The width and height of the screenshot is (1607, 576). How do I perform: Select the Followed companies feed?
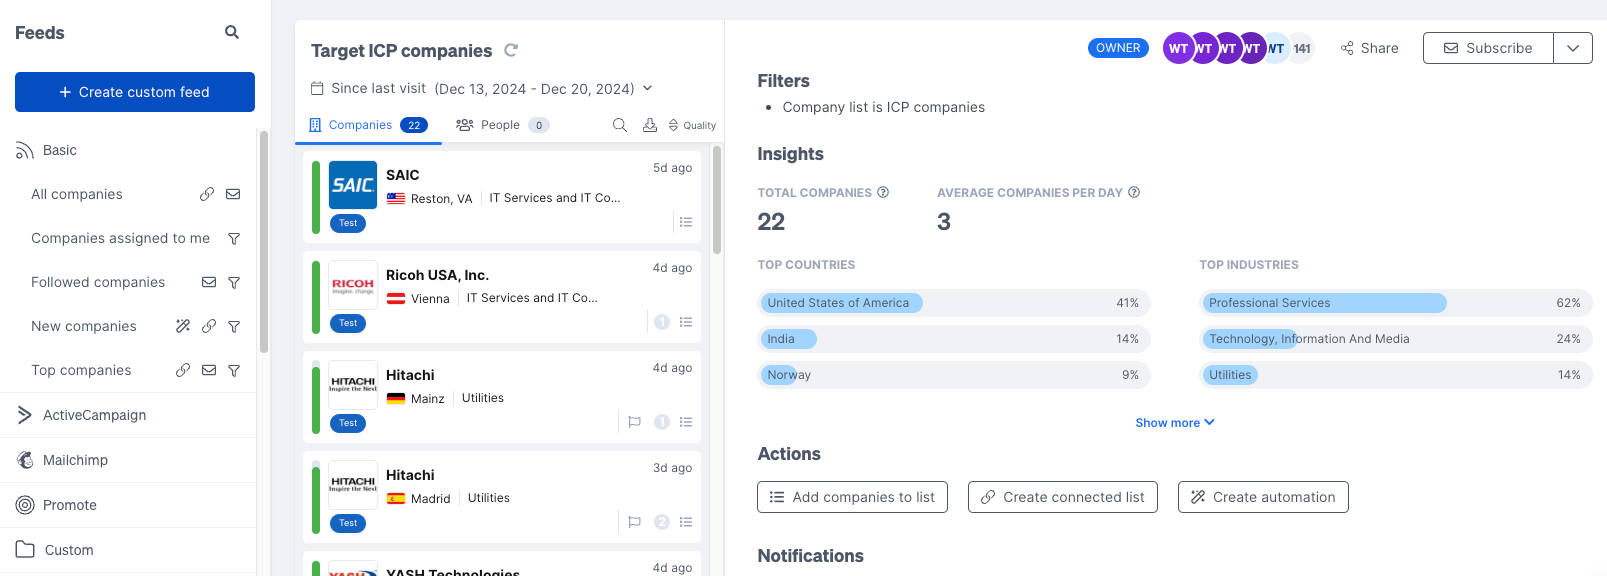98,282
